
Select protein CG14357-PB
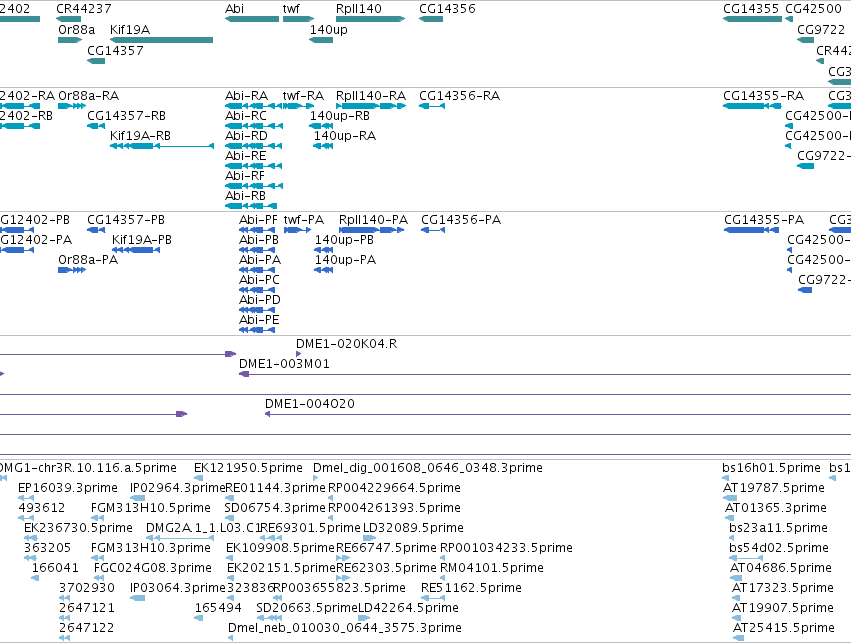[96, 230]
